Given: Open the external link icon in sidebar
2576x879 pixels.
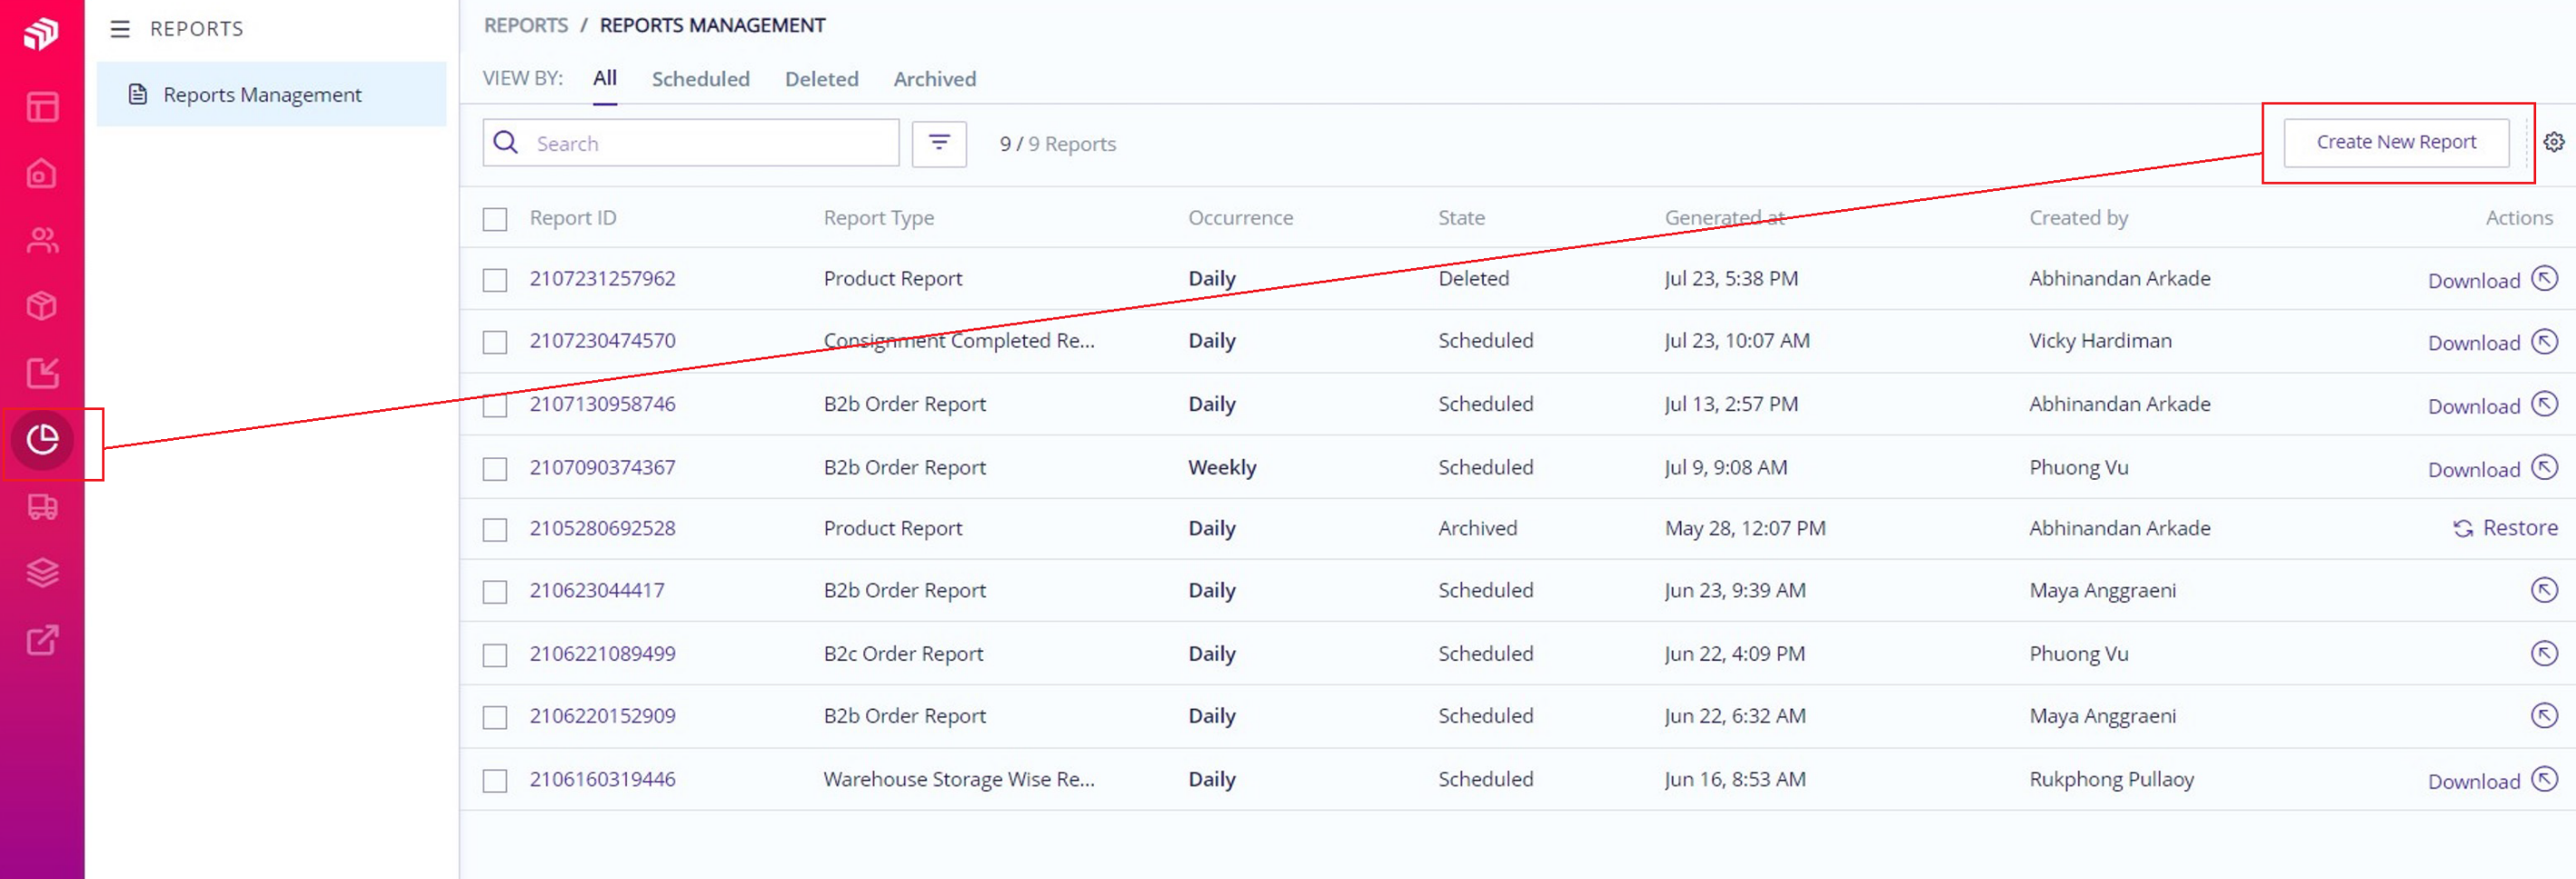Looking at the screenshot, I should (42, 640).
